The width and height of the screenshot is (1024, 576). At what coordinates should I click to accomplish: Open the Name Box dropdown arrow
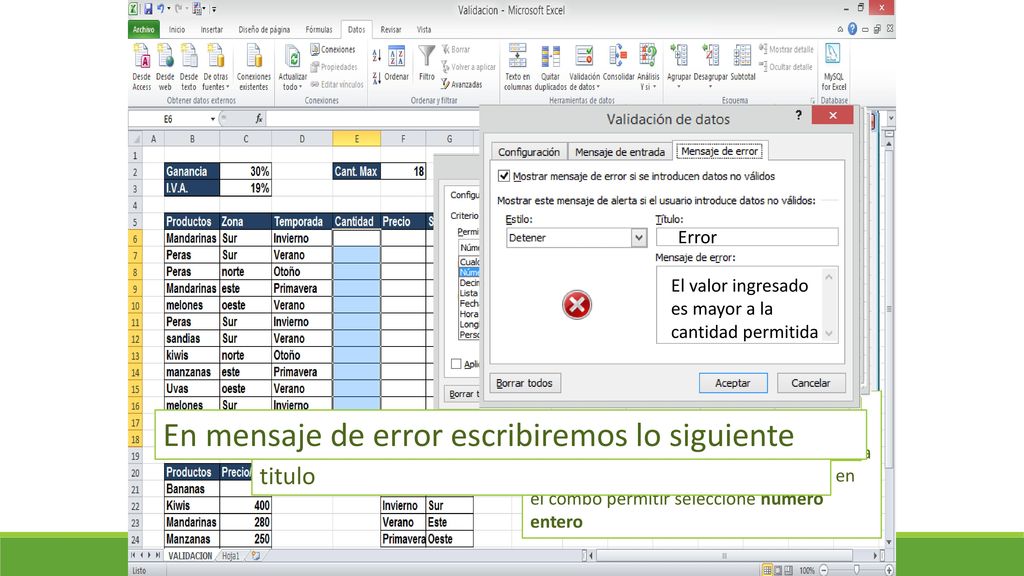[x=212, y=119]
